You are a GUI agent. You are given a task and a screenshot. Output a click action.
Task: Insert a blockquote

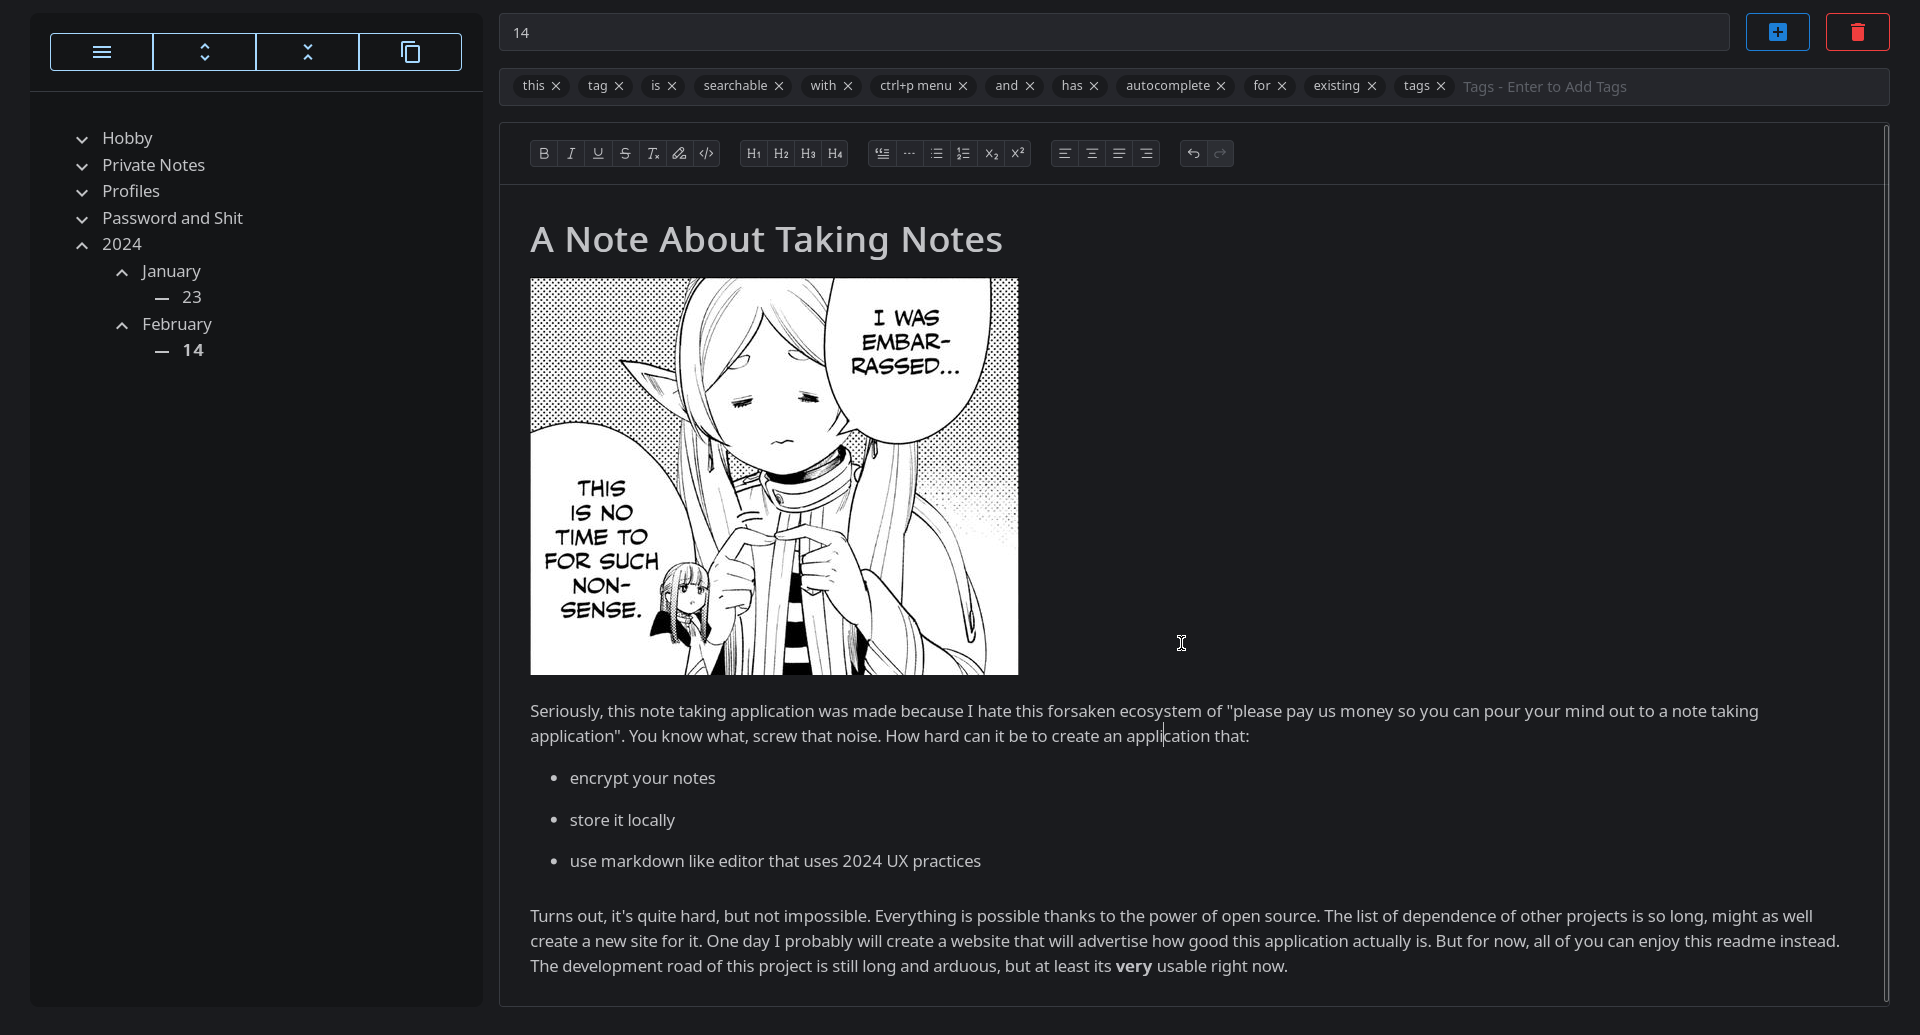pos(882,154)
